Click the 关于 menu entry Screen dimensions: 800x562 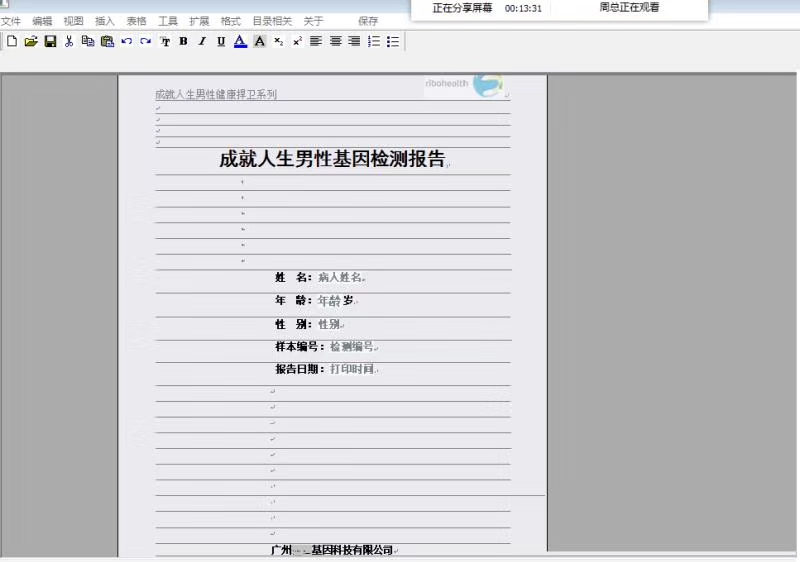(x=313, y=21)
